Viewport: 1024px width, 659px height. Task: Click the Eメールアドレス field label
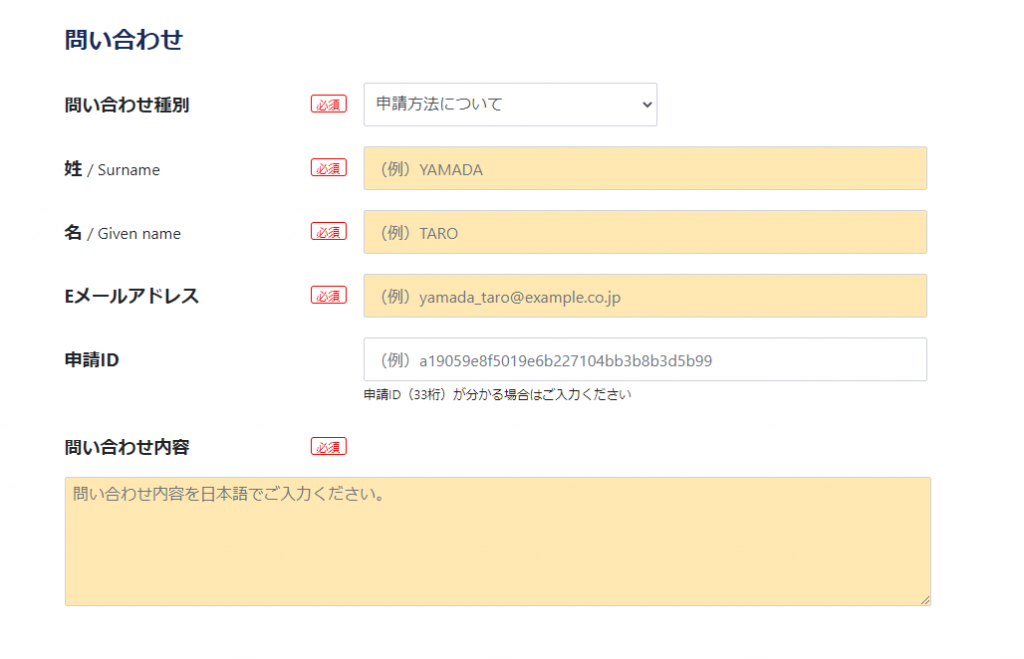pyautogui.click(x=131, y=295)
